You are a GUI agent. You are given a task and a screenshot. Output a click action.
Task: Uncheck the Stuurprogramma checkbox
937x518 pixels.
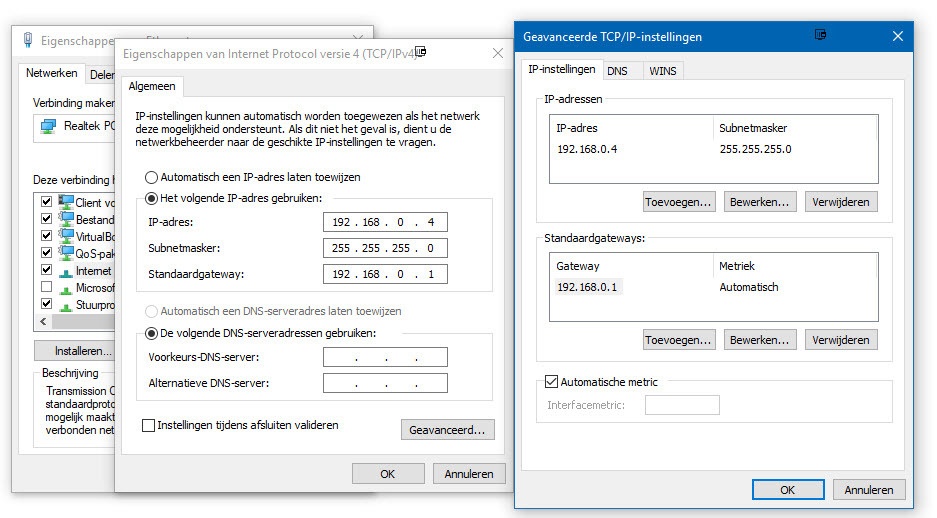tap(46, 304)
